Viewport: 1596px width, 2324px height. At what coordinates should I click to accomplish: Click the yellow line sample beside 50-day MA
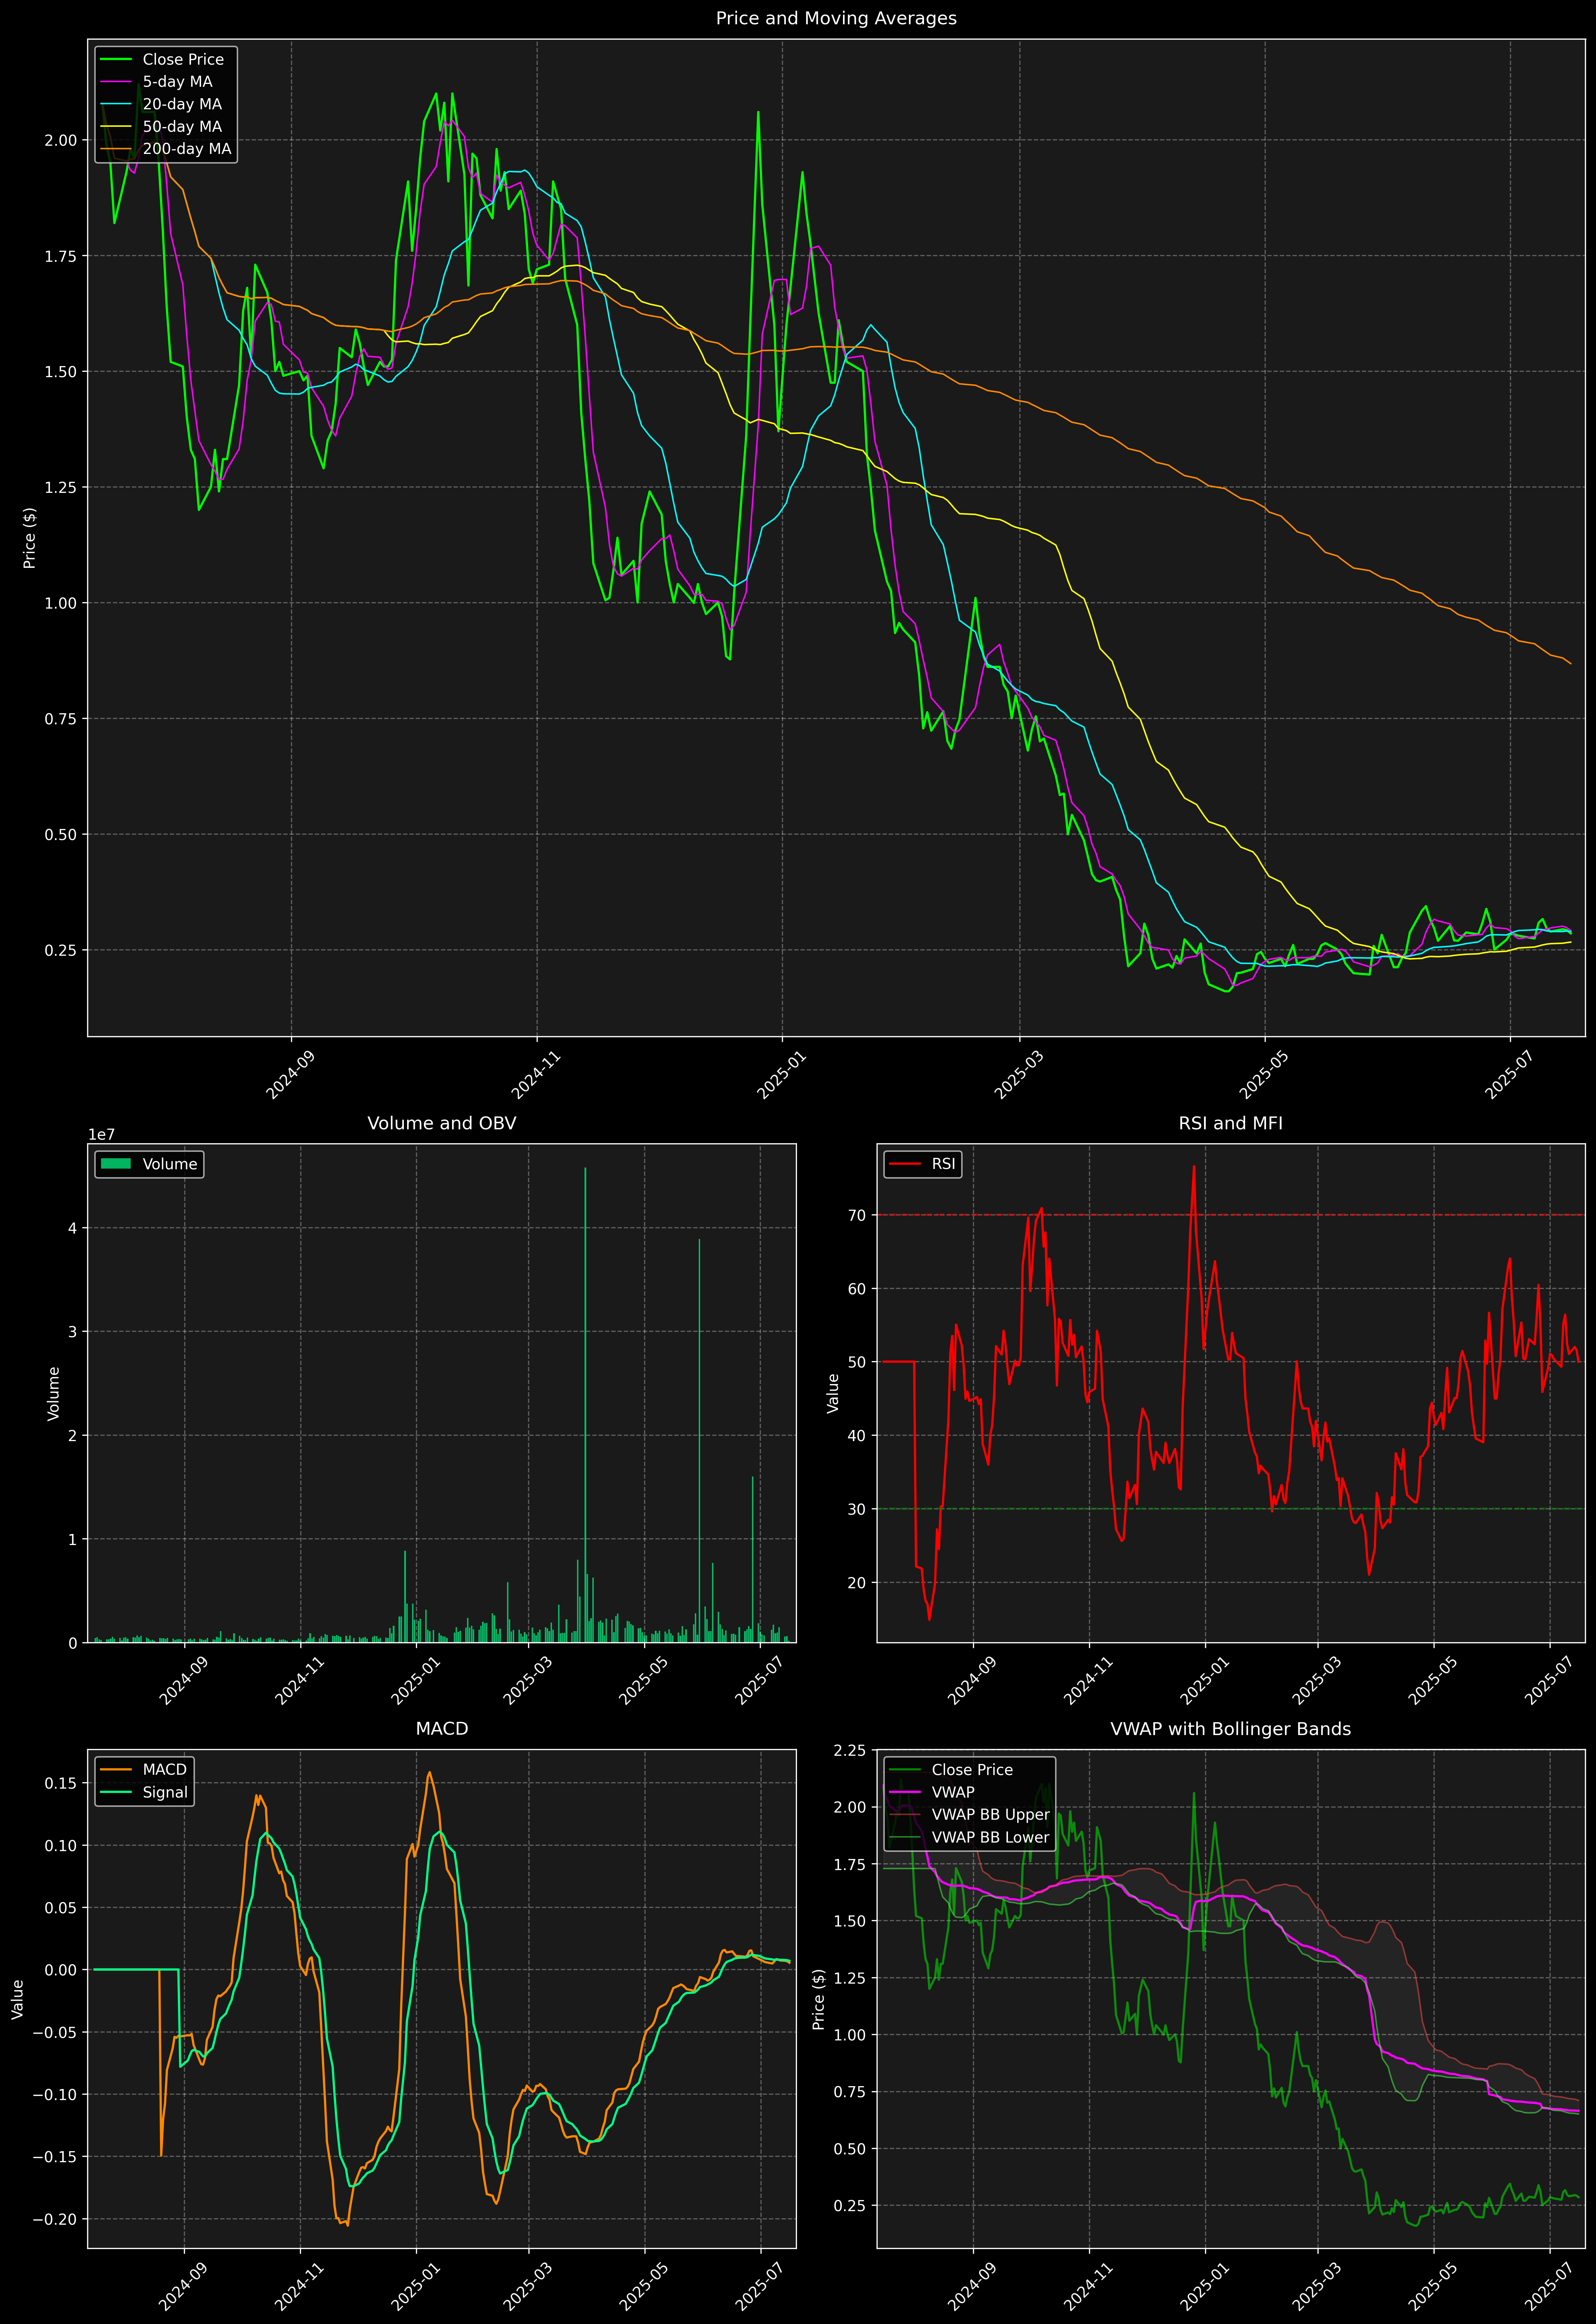pyautogui.click(x=117, y=127)
